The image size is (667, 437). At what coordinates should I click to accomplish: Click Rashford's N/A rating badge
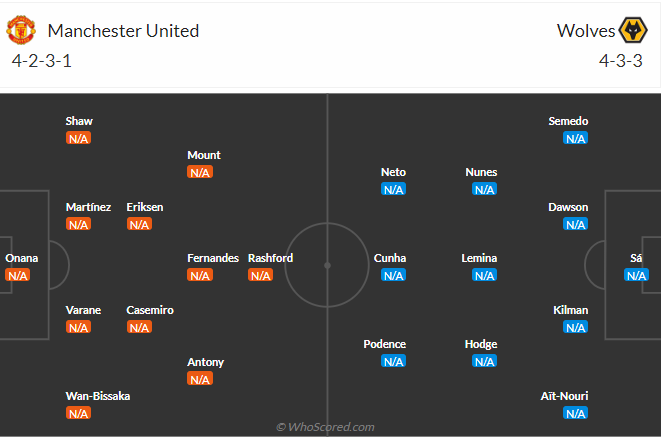(x=260, y=275)
